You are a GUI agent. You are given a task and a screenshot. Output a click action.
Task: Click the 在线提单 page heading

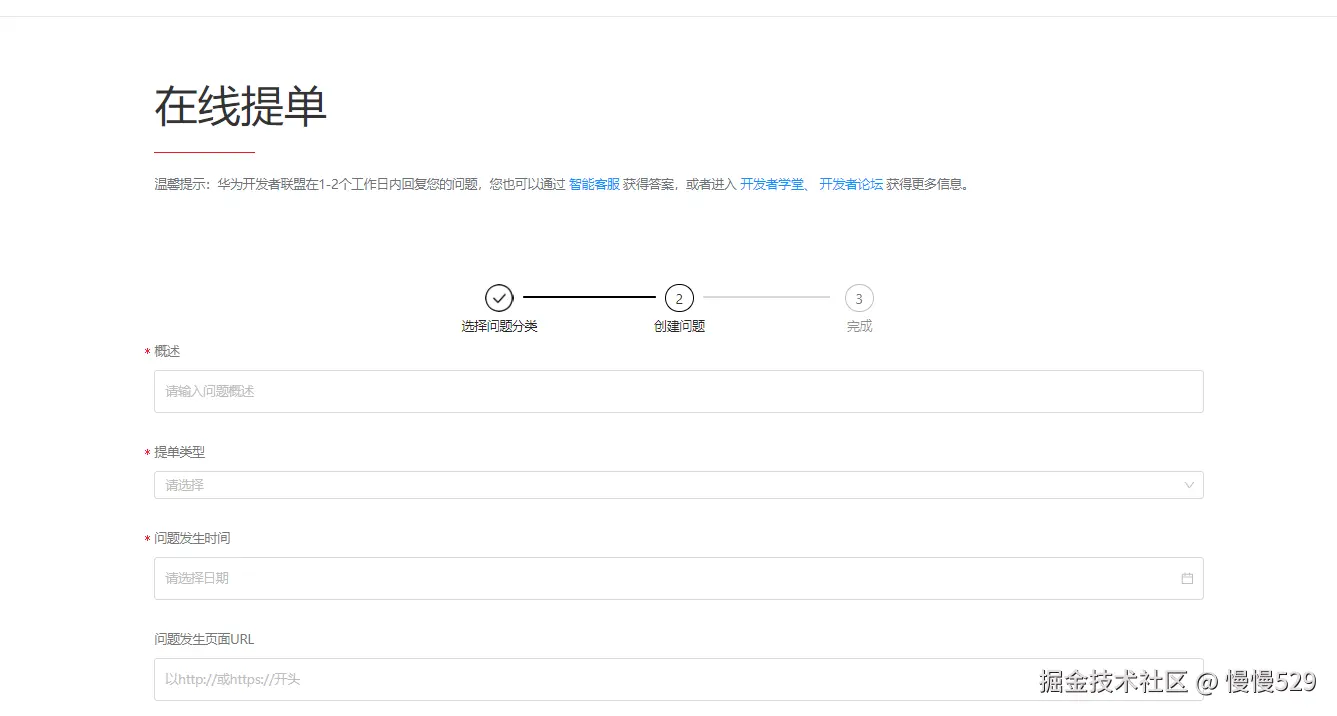pyautogui.click(x=240, y=106)
